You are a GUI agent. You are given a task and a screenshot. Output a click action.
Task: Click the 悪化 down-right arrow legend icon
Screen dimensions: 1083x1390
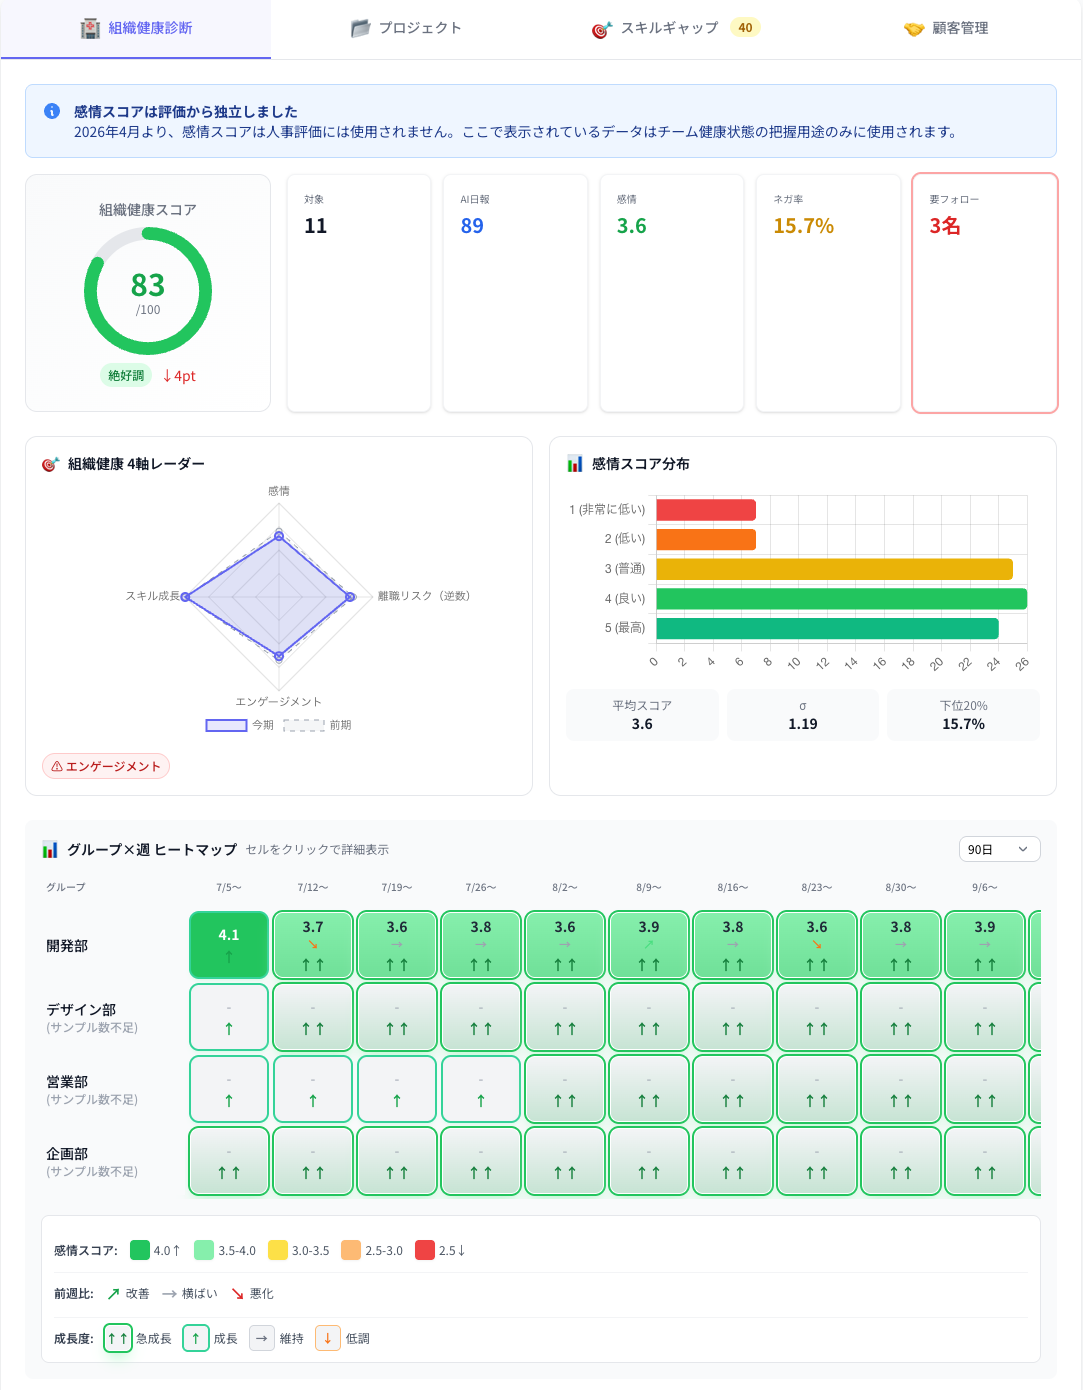point(237,1294)
